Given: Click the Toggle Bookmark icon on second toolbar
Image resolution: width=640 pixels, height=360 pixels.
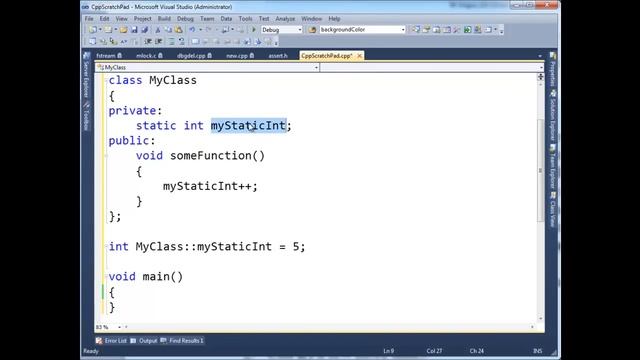Looking at the screenshot, I should pos(195,41).
